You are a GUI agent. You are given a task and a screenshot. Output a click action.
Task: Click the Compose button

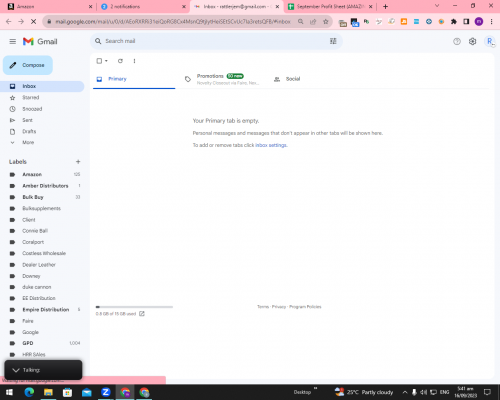28,65
